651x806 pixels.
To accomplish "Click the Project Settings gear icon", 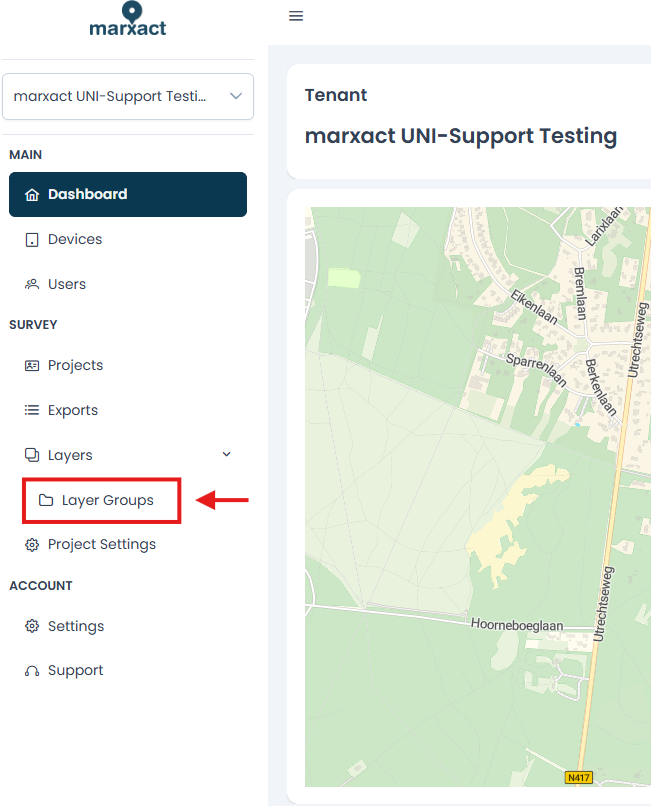I will pos(32,545).
